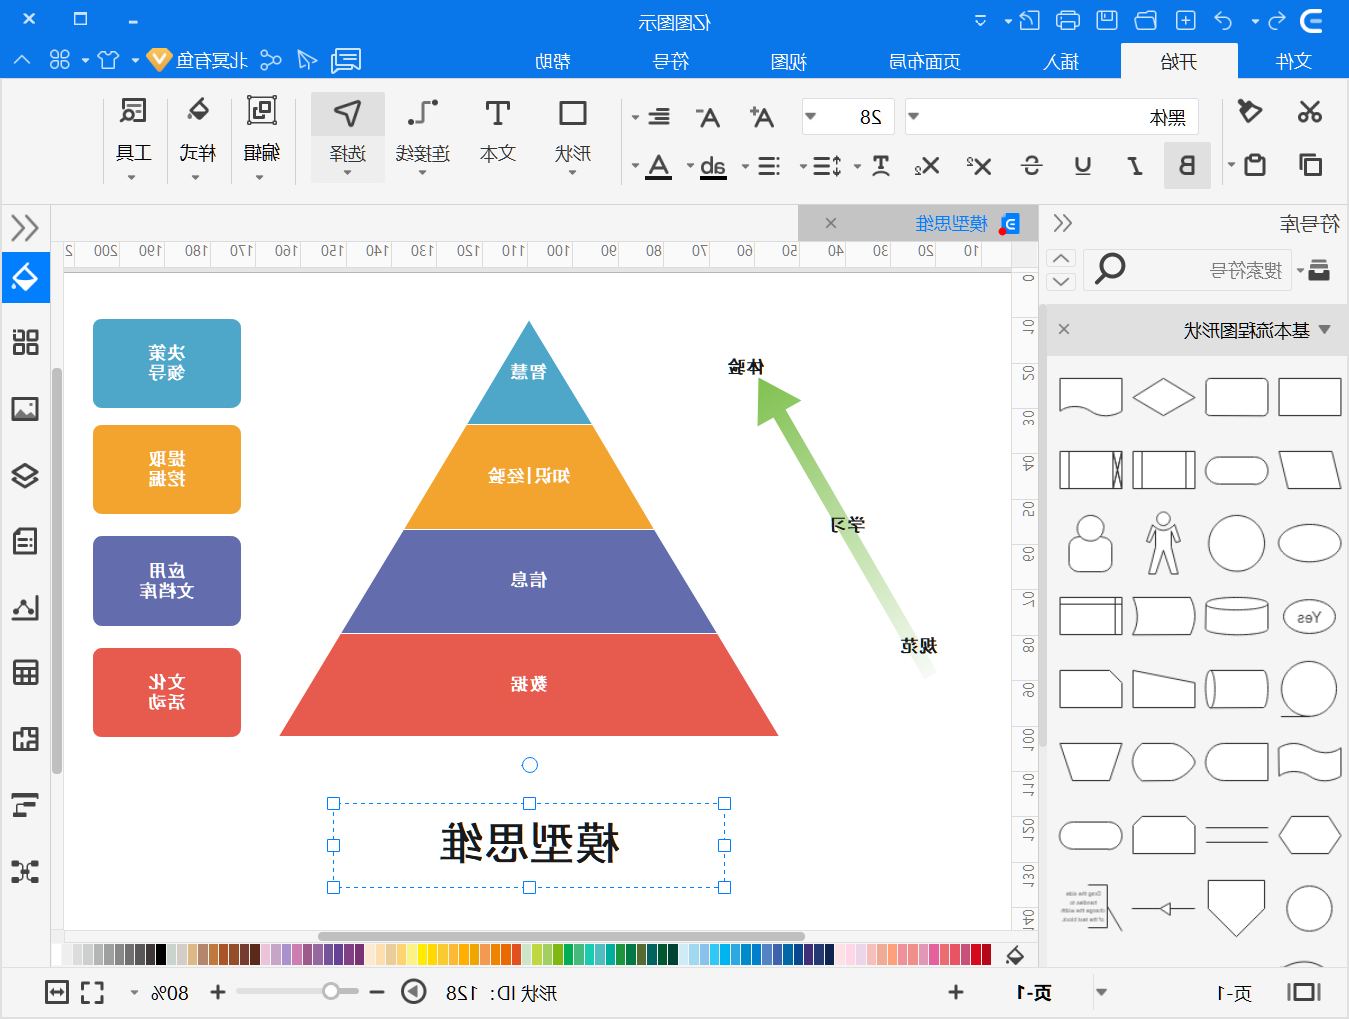Open the table panel from the side strip
The width and height of the screenshot is (1349, 1019).
tap(25, 673)
